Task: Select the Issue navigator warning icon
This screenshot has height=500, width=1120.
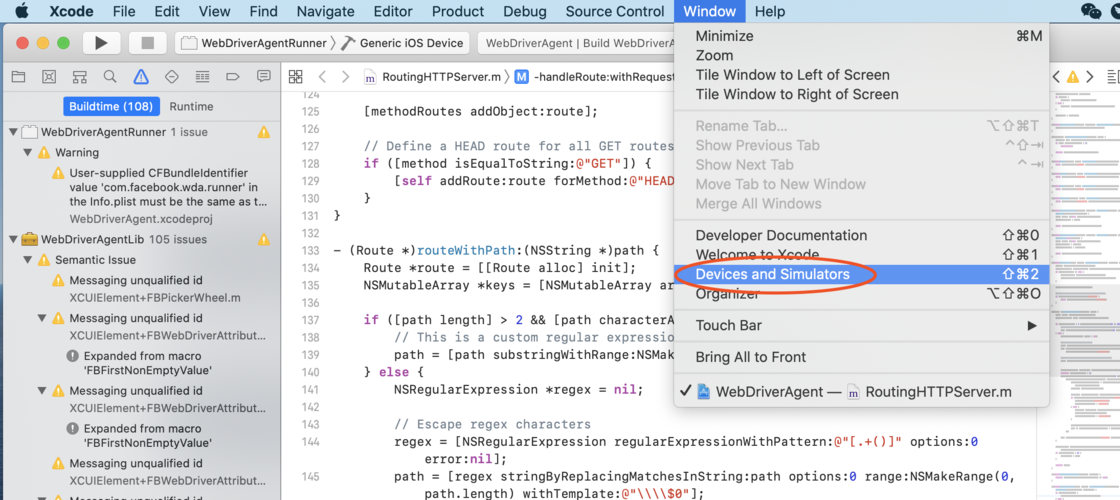Action: tap(141, 76)
